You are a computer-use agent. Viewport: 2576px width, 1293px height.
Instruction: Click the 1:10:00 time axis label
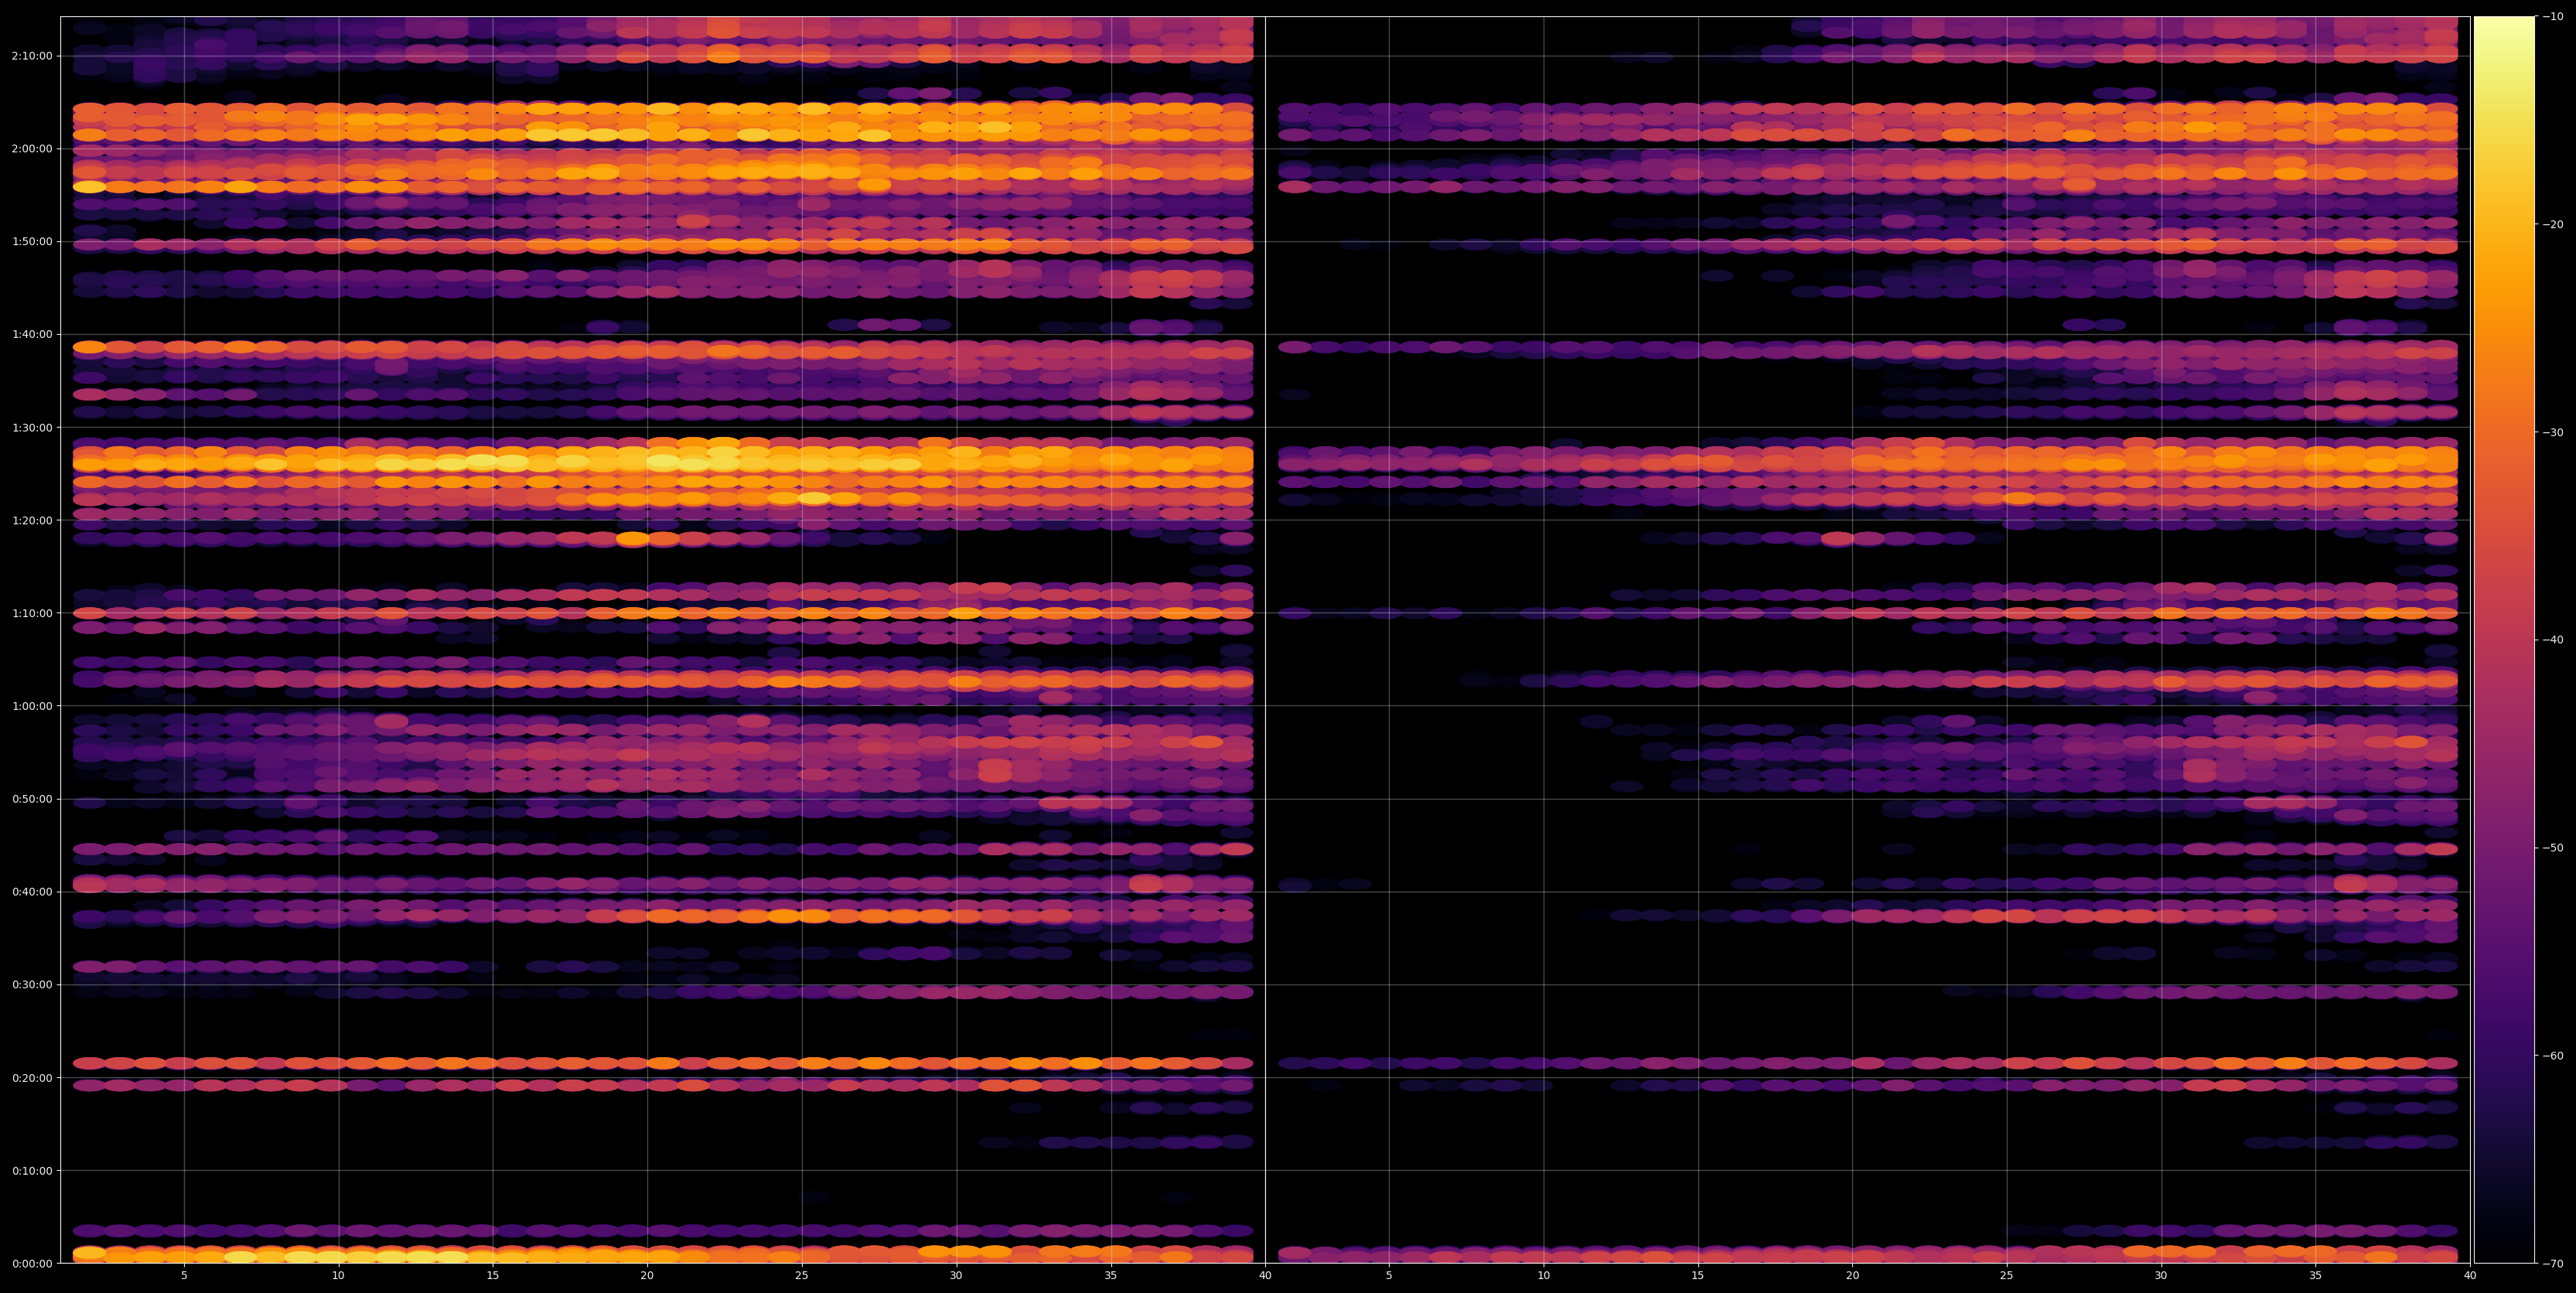point(32,613)
